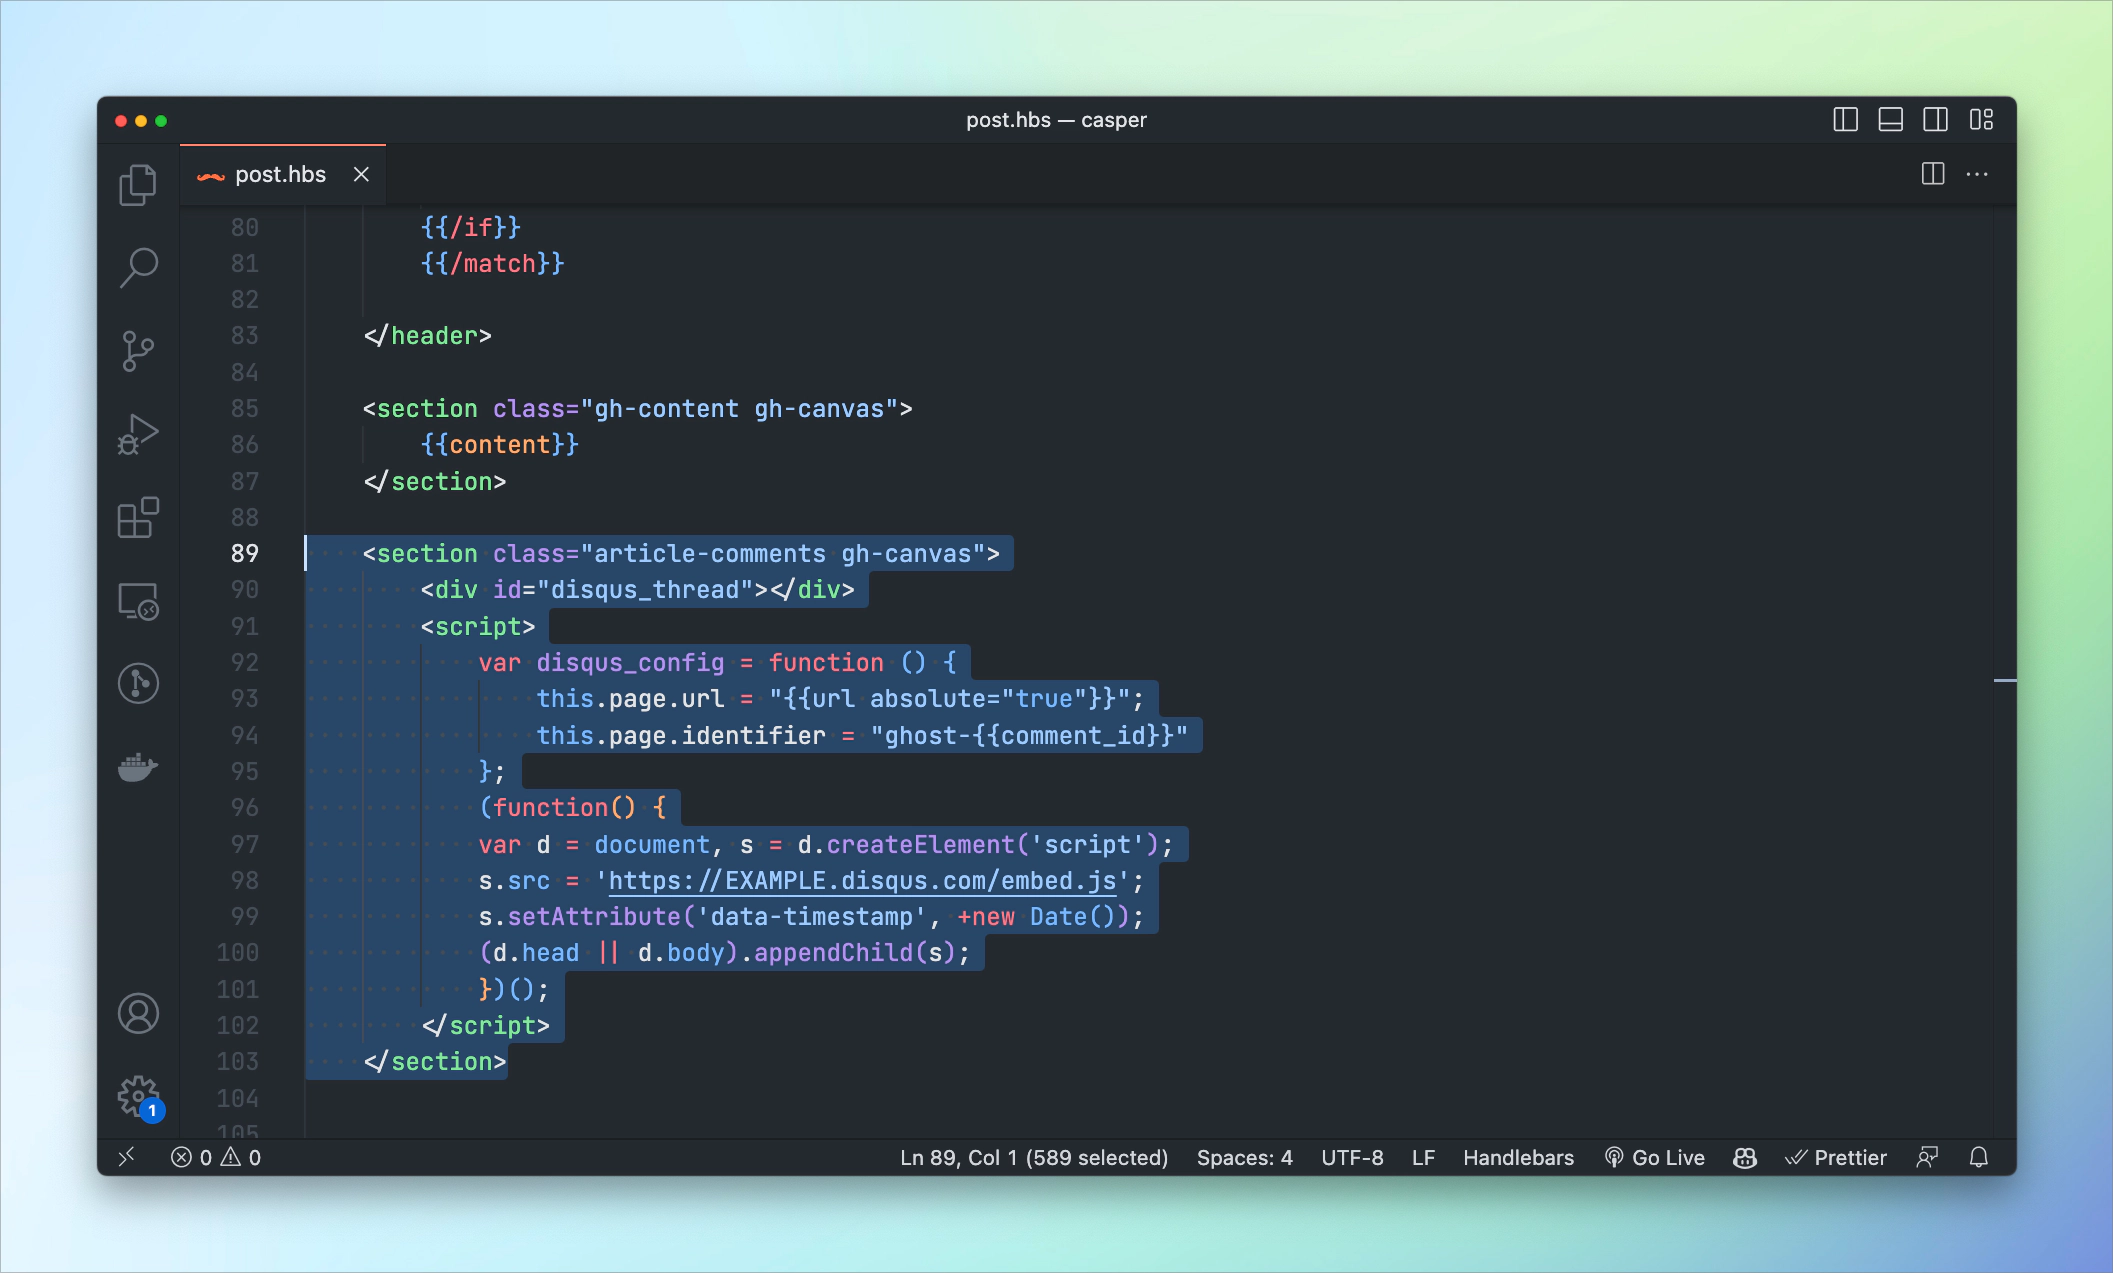Toggle the primary side bar
2113x1273 pixels.
click(1845, 120)
